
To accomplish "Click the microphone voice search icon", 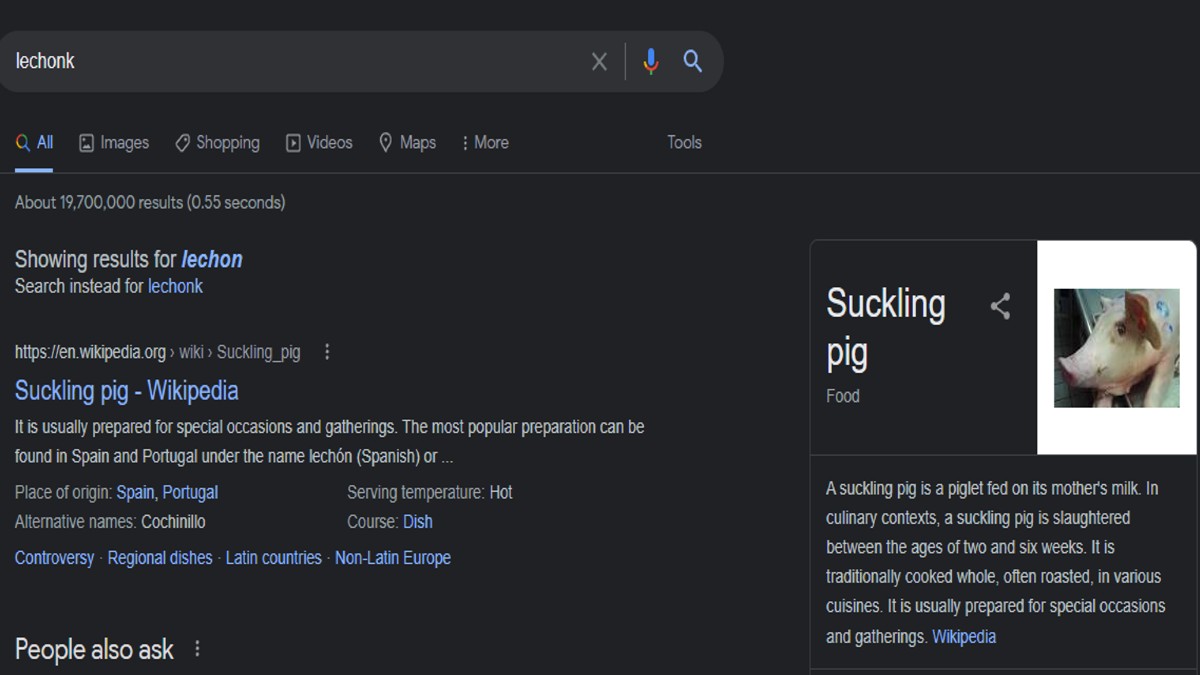I will [651, 62].
